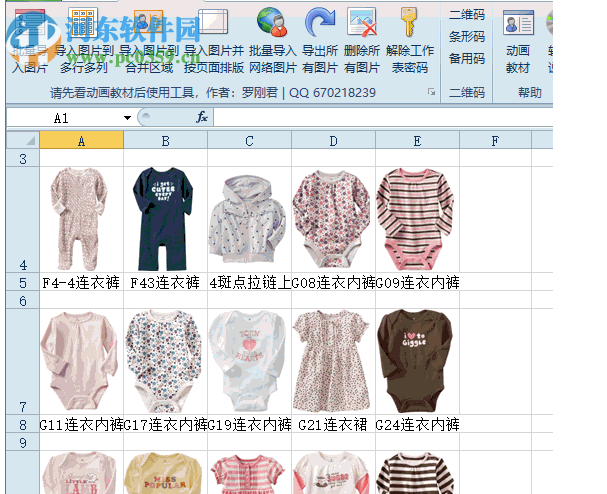
Task: Click 导入图片并按页面排版 icon
Action: click(x=213, y=22)
